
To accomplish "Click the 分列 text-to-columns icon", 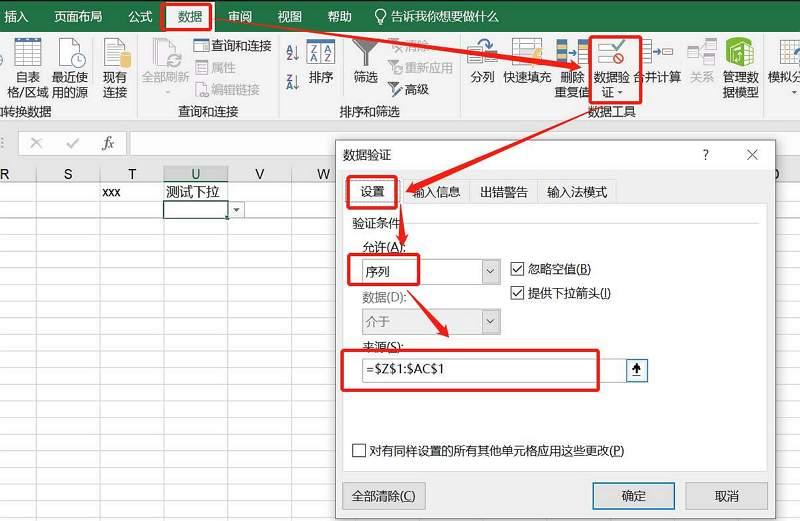I will 482,62.
